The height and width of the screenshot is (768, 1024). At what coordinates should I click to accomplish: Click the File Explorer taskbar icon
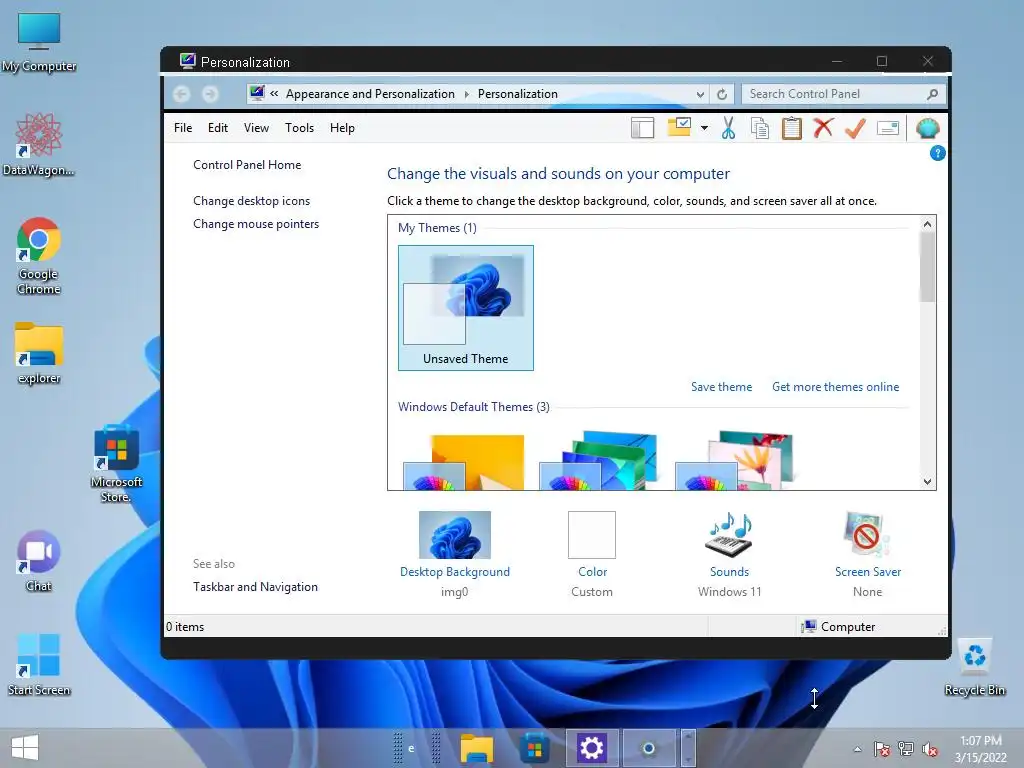(477, 748)
